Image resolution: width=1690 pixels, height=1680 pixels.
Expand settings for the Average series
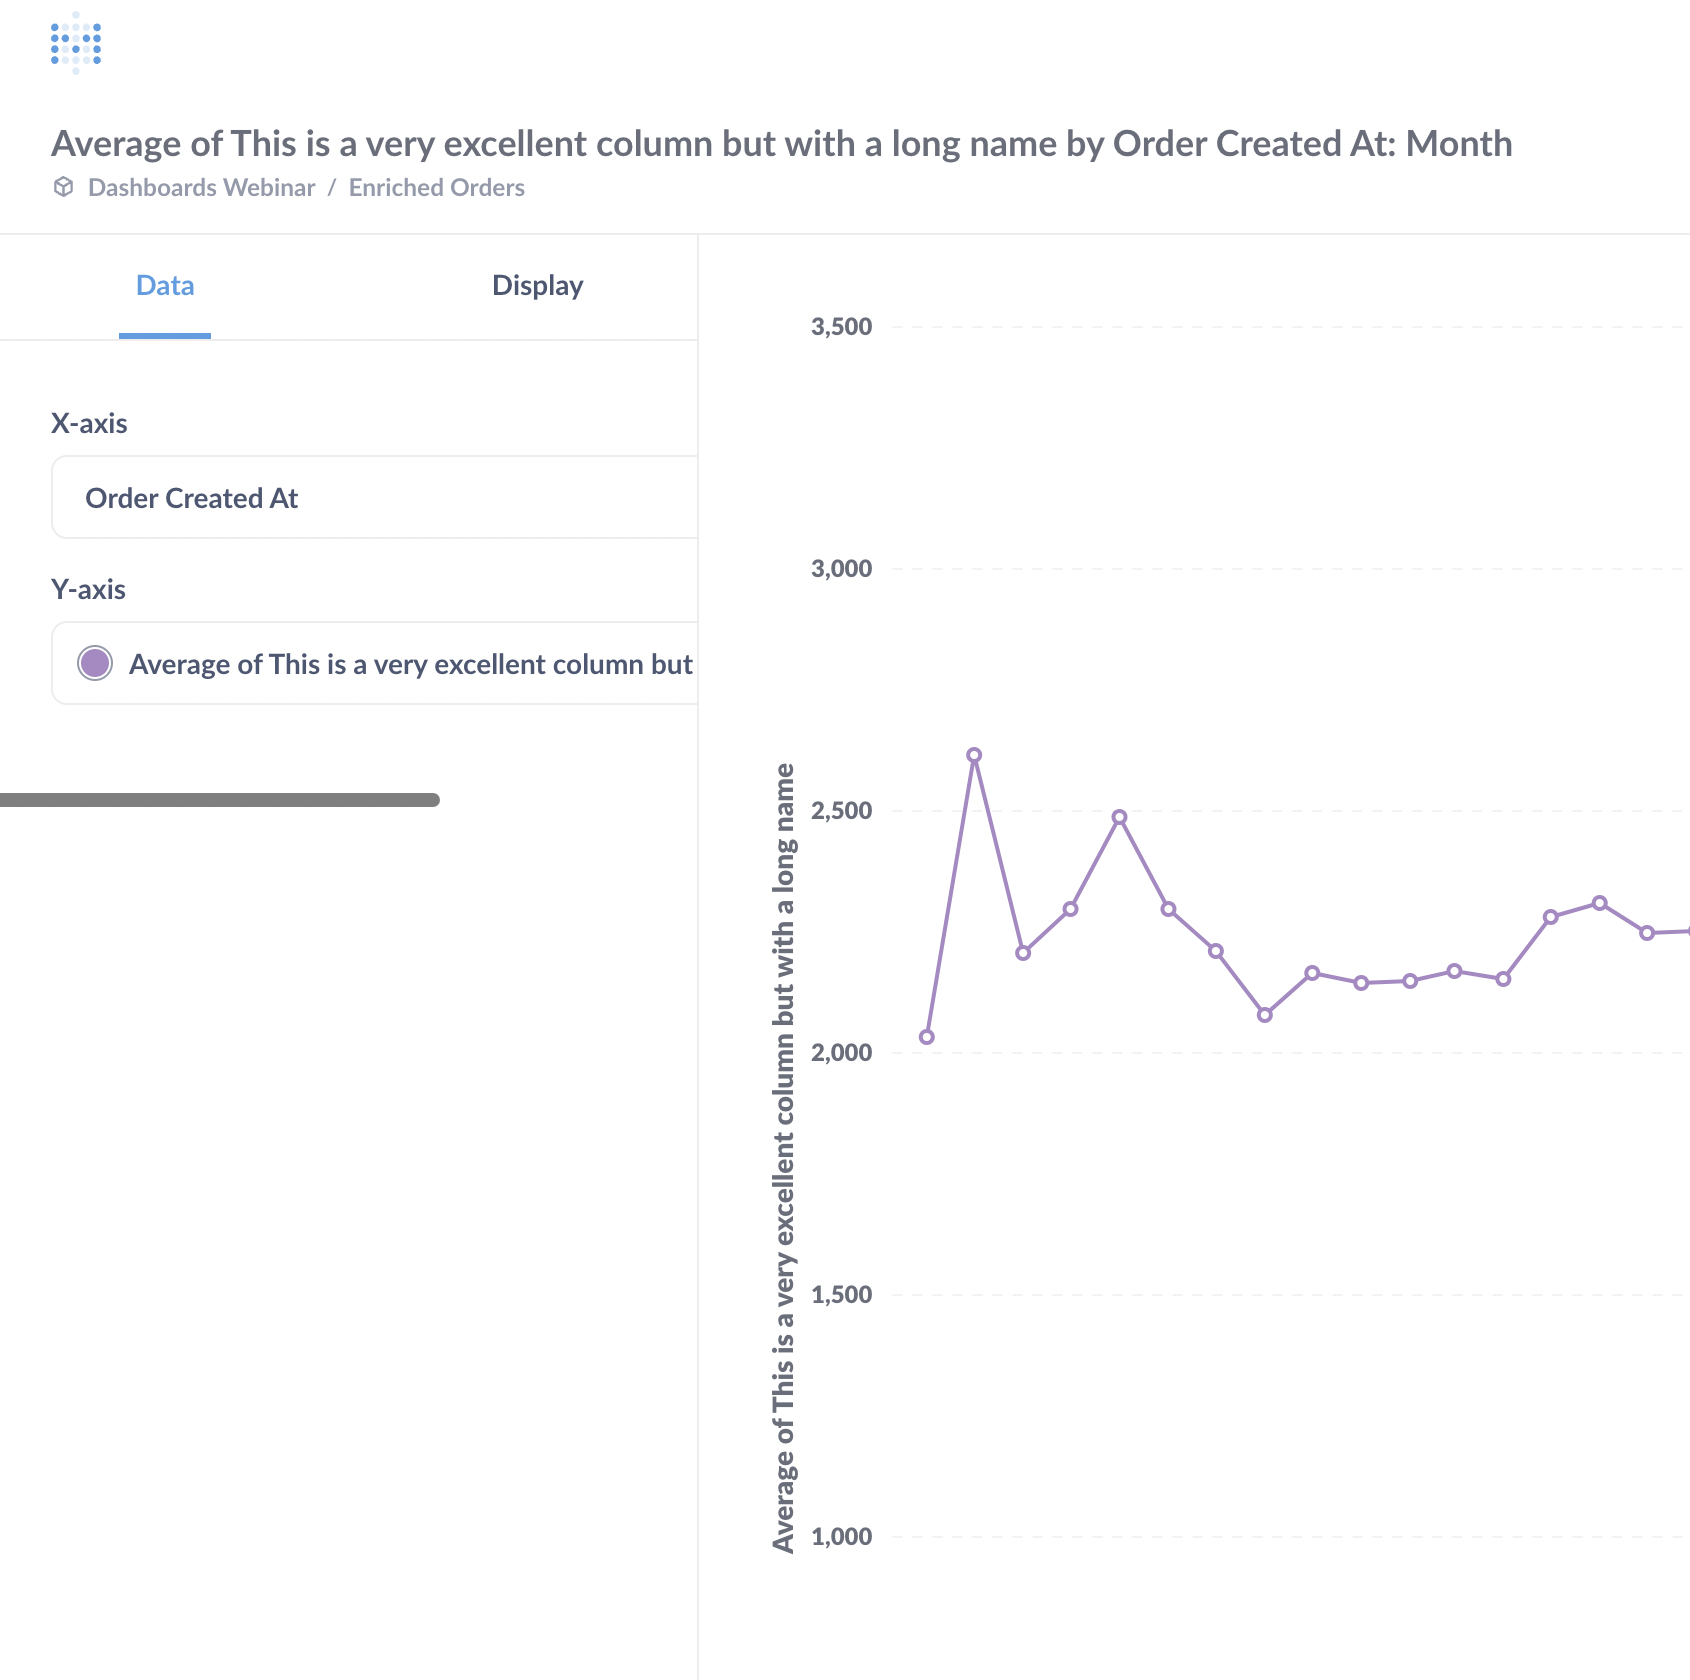tap(400, 663)
